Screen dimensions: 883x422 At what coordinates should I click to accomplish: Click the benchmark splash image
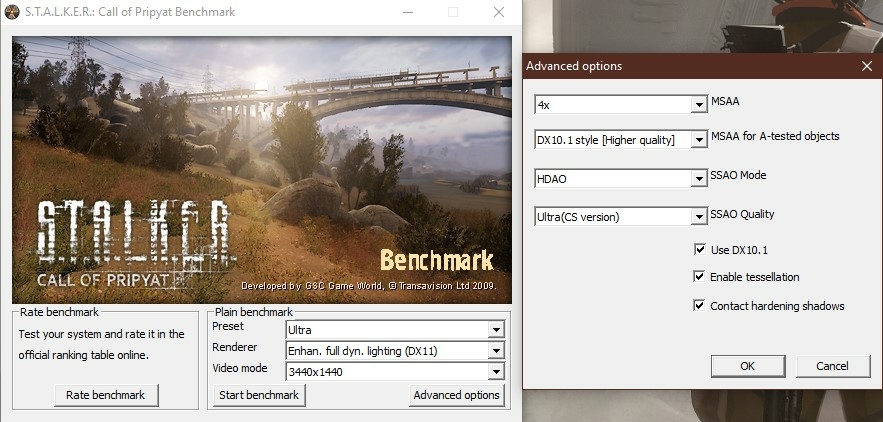click(x=262, y=170)
